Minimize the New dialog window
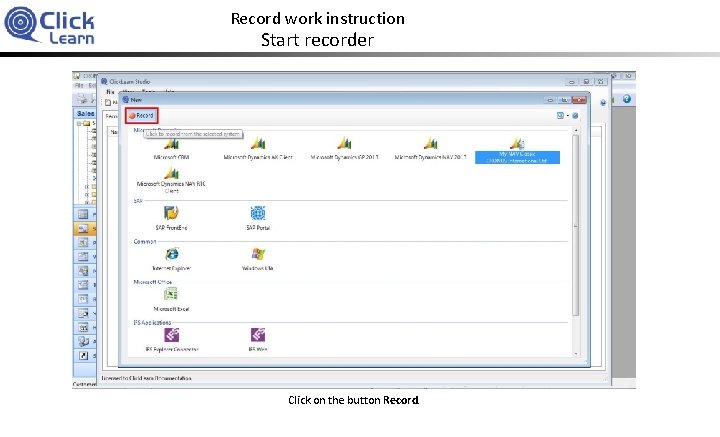The width and height of the screenshot is (720, 437). pyautogui.click(x=550, y=100)
